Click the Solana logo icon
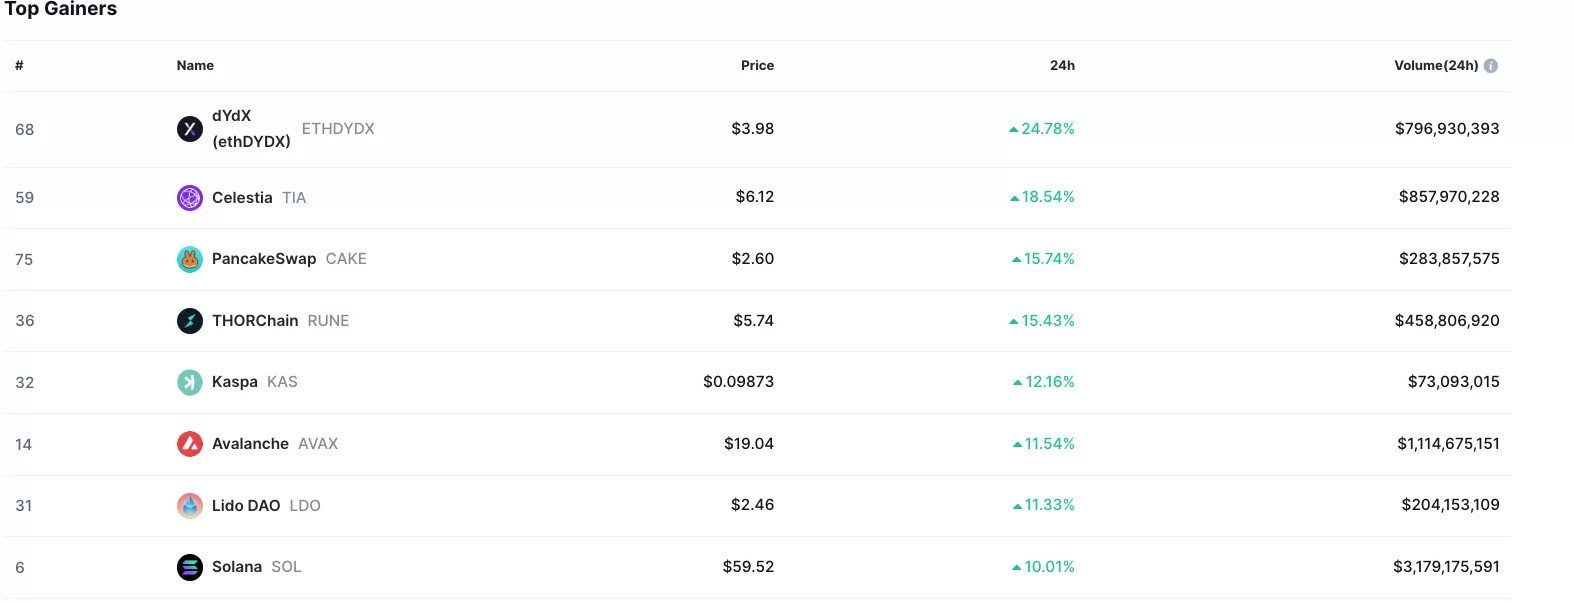This screenshot has width=1574, height=602. coord(190,567)
